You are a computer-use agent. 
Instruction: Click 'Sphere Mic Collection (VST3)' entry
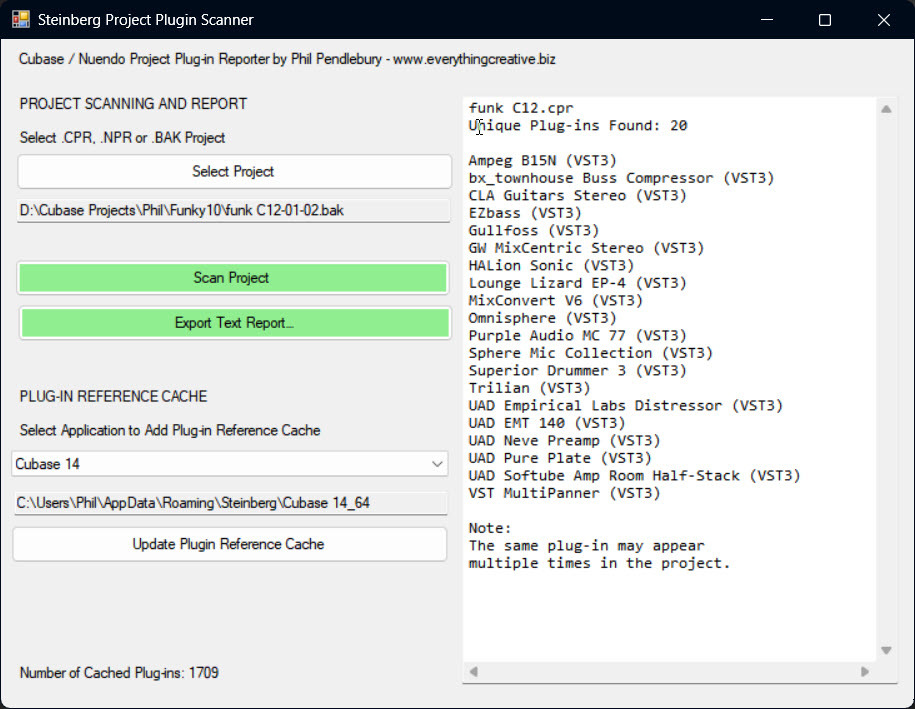[591, 353]
